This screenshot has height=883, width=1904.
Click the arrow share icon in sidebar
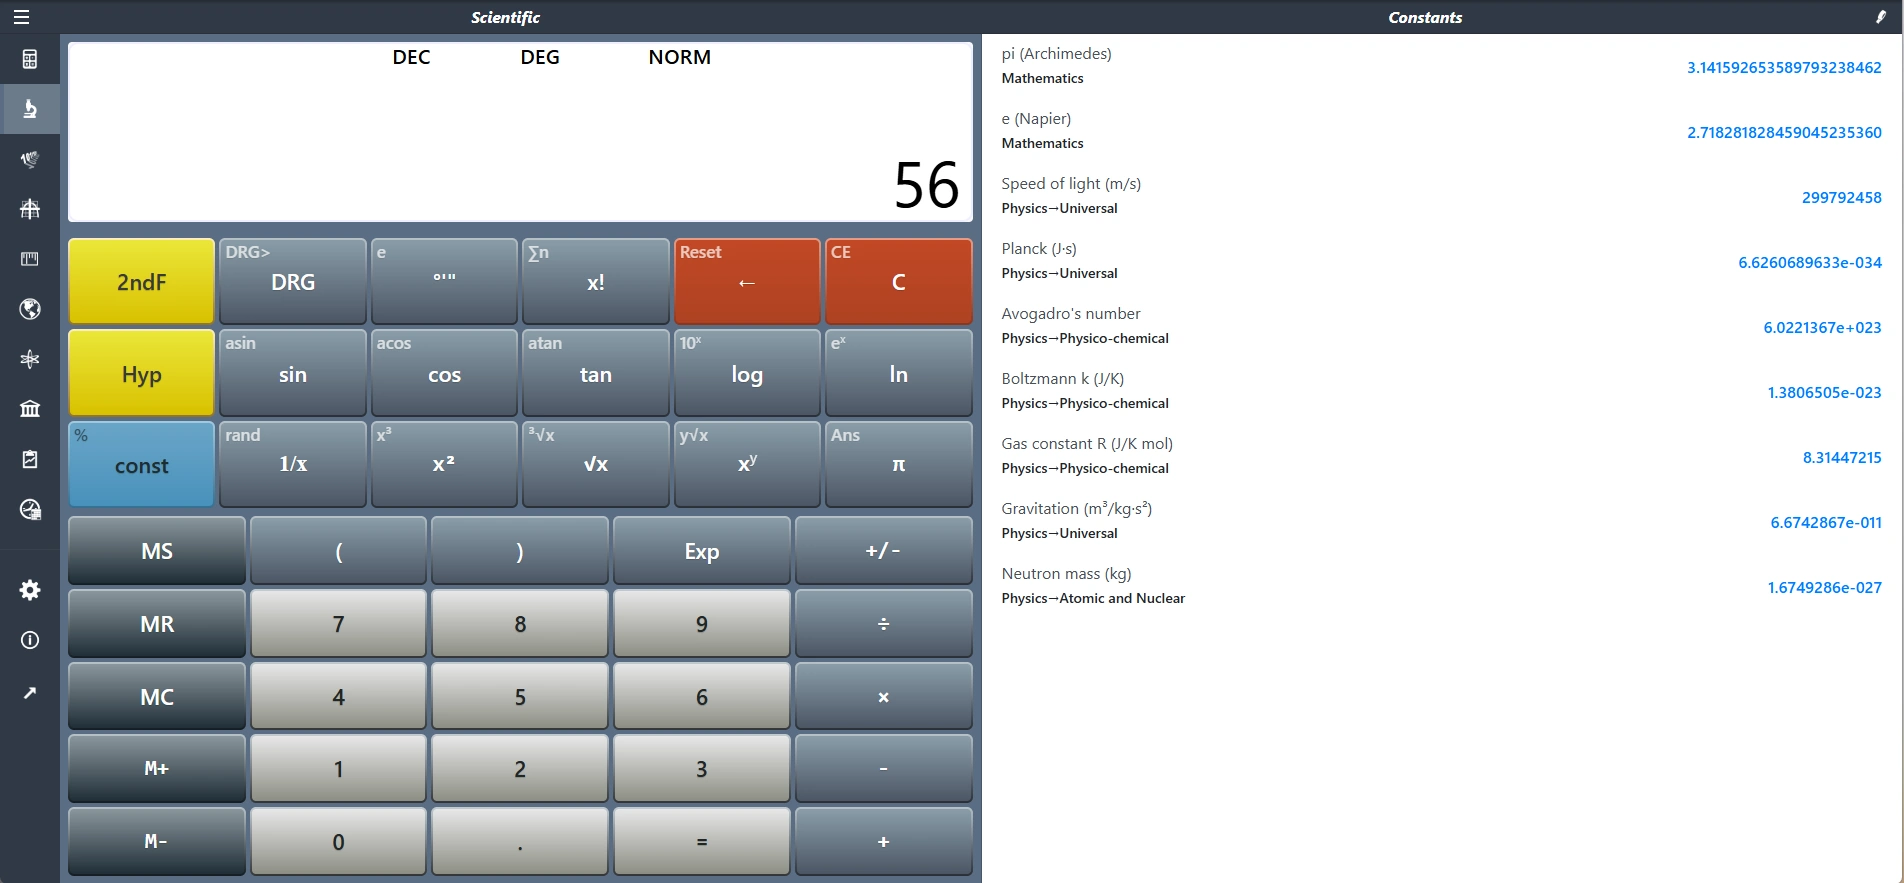point(30,692)
